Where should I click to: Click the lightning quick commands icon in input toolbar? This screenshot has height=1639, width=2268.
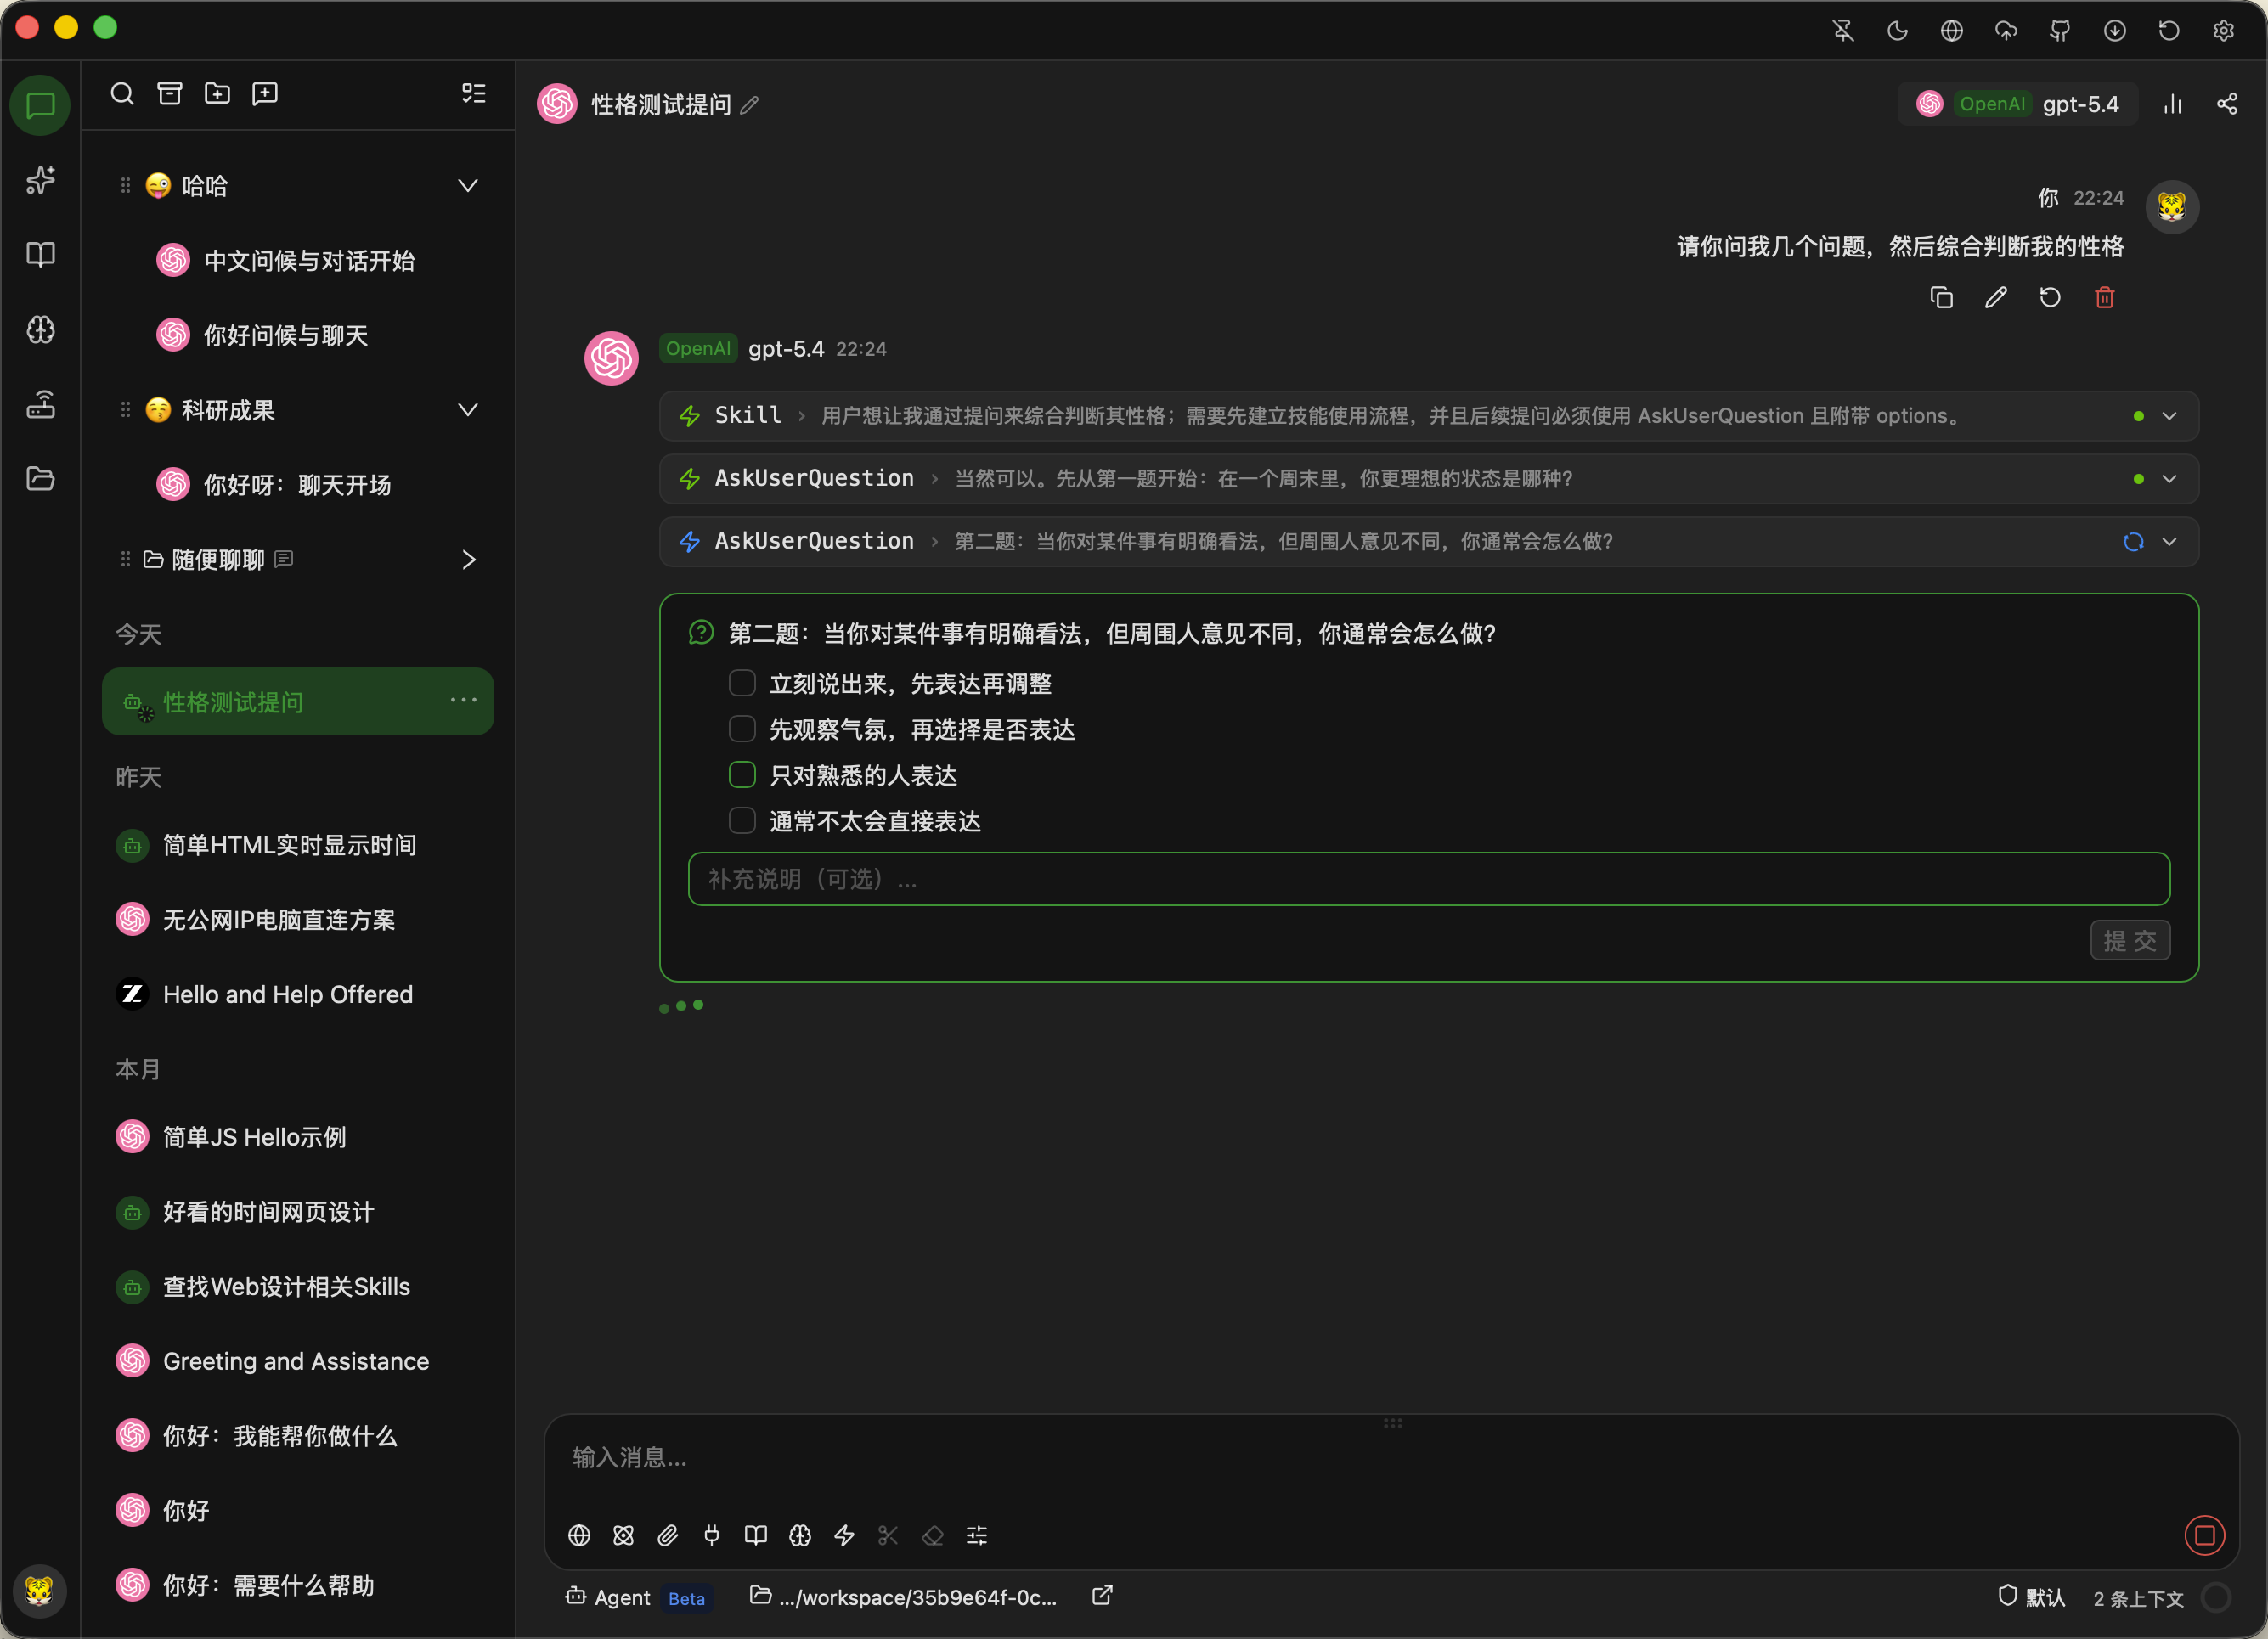[x=844, y=1535]
